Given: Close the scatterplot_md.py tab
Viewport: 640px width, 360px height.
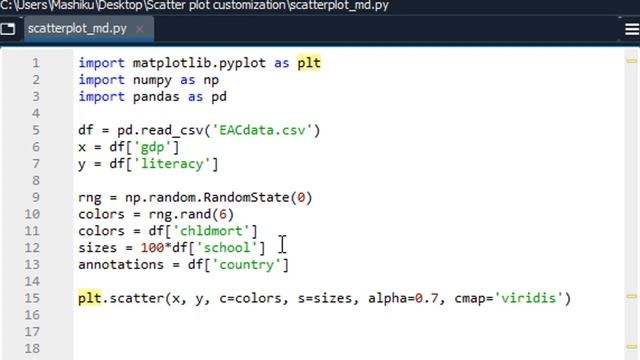Looking at the screenshot, I should [140, 29].
